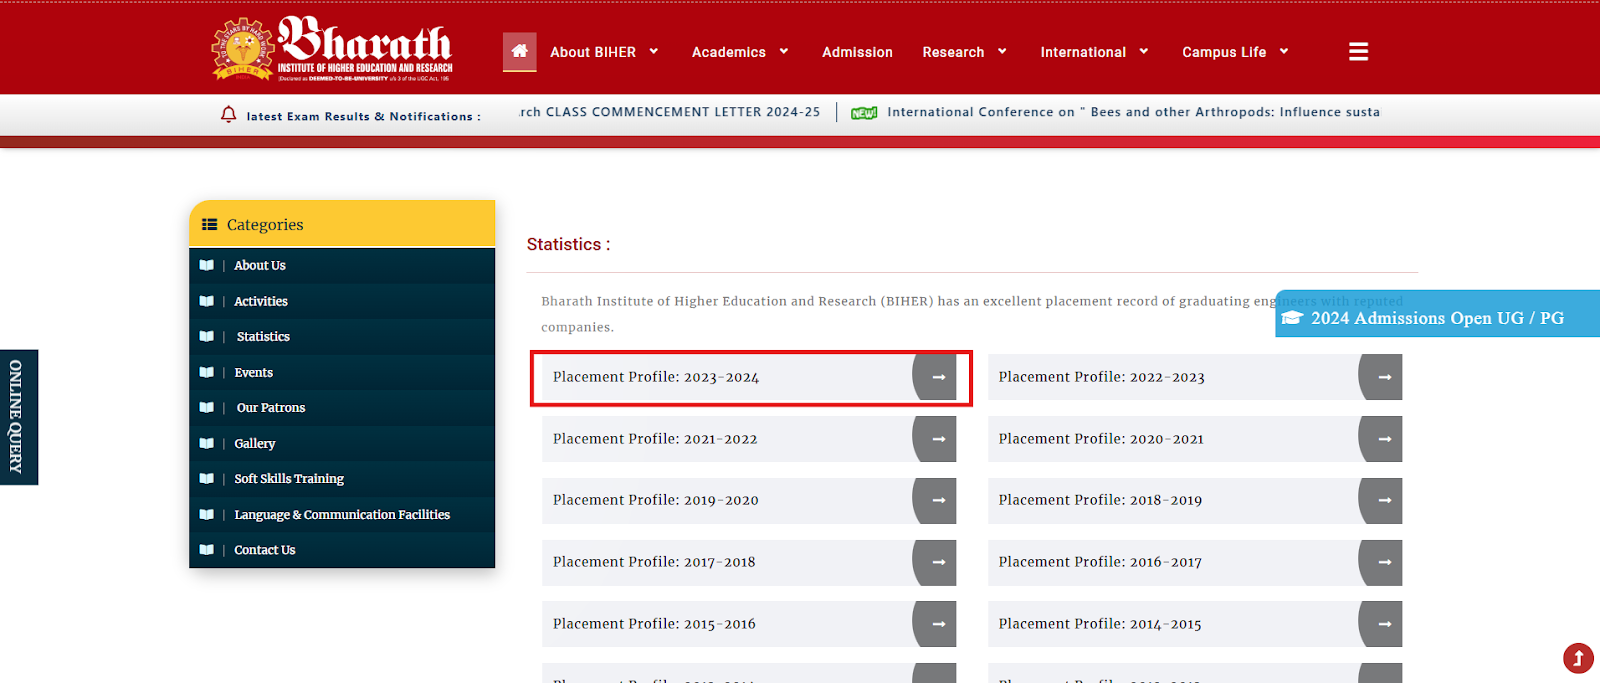Go to the Admission page
1600x683 pixels.
click(857, 52)
